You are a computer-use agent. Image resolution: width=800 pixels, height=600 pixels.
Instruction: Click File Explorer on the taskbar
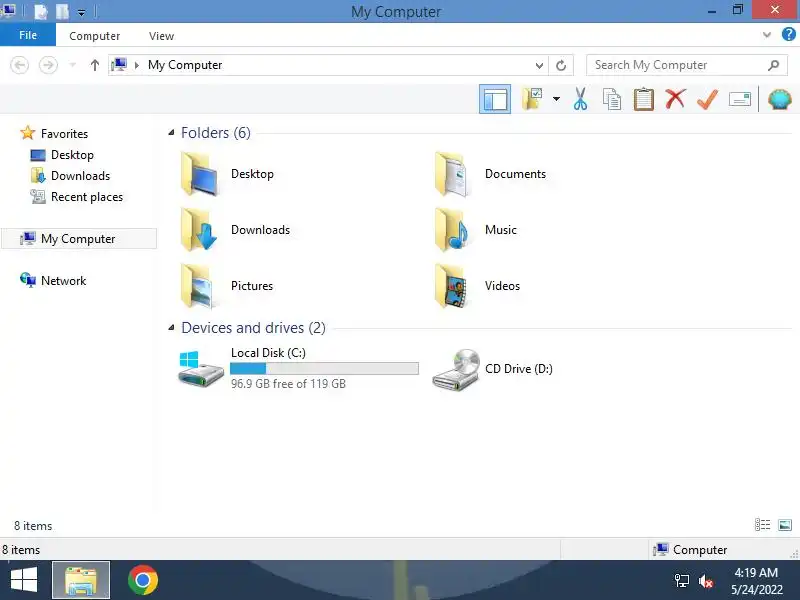click(81, 580)
